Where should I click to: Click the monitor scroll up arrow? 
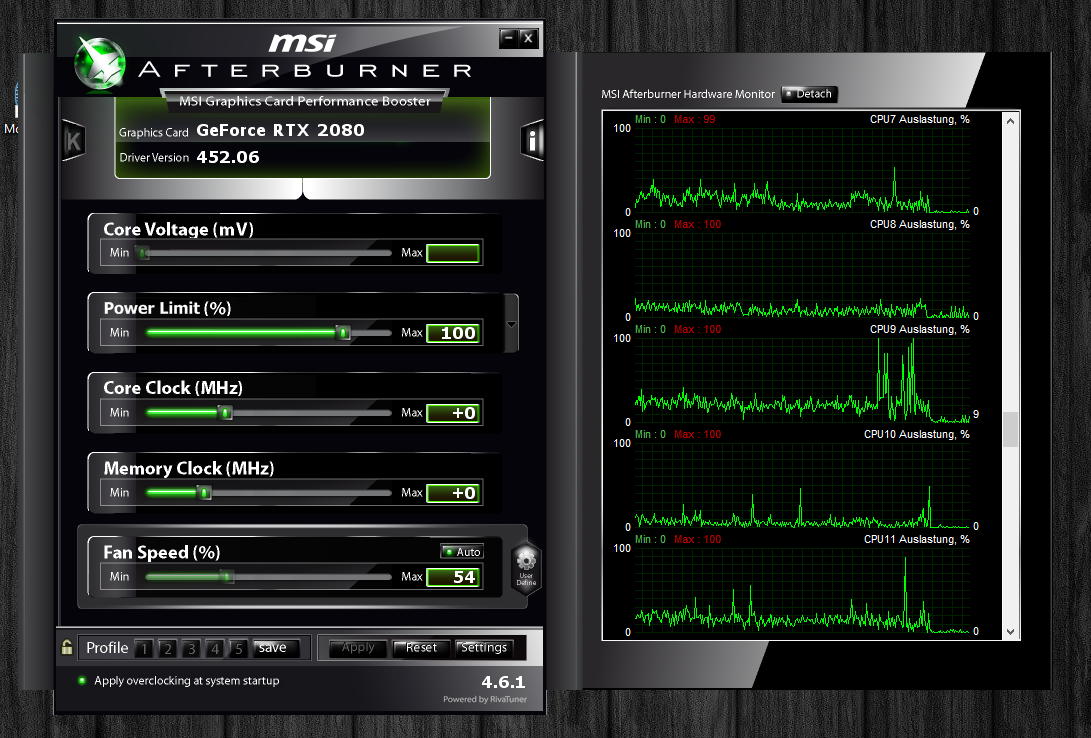(1010, 121)
